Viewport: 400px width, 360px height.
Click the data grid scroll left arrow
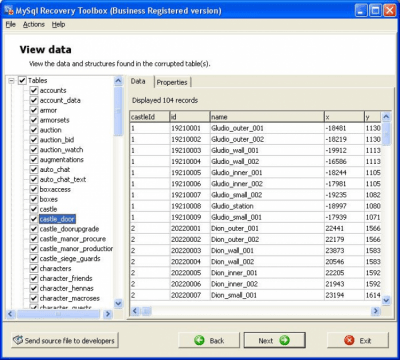[x=135, y=311]
